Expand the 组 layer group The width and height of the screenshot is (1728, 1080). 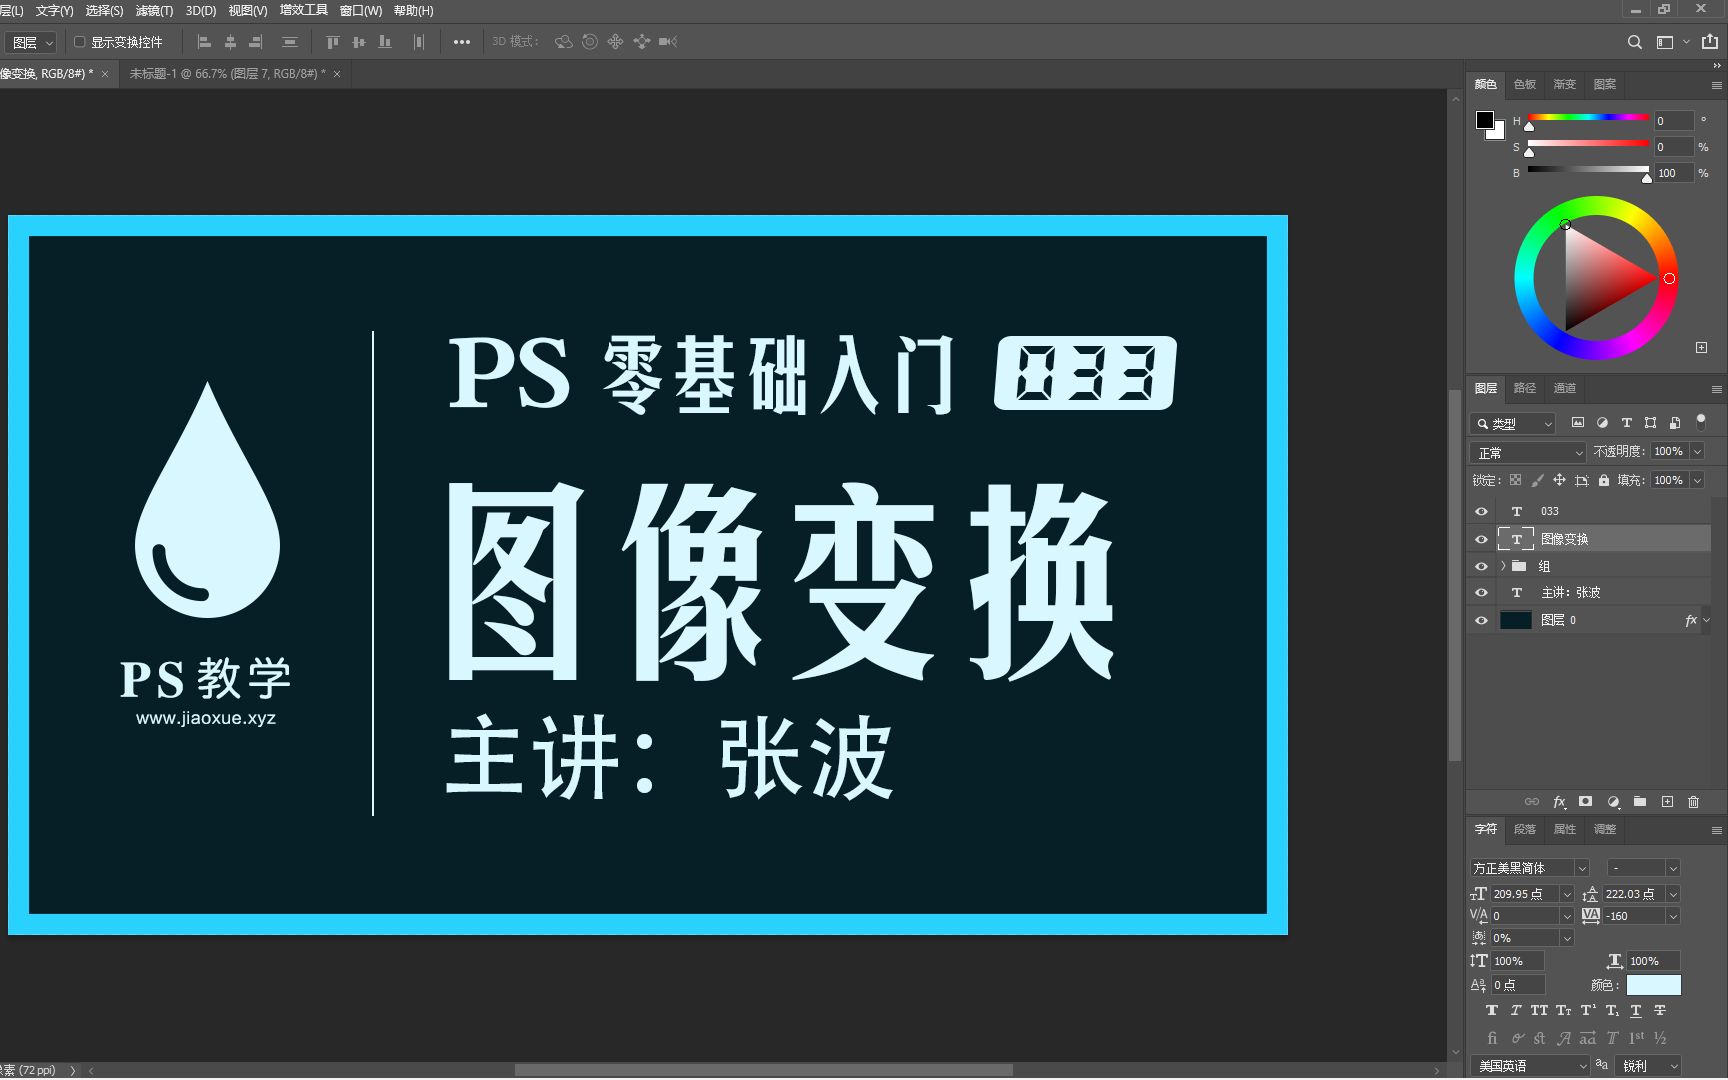click(x=1502, y=566)
